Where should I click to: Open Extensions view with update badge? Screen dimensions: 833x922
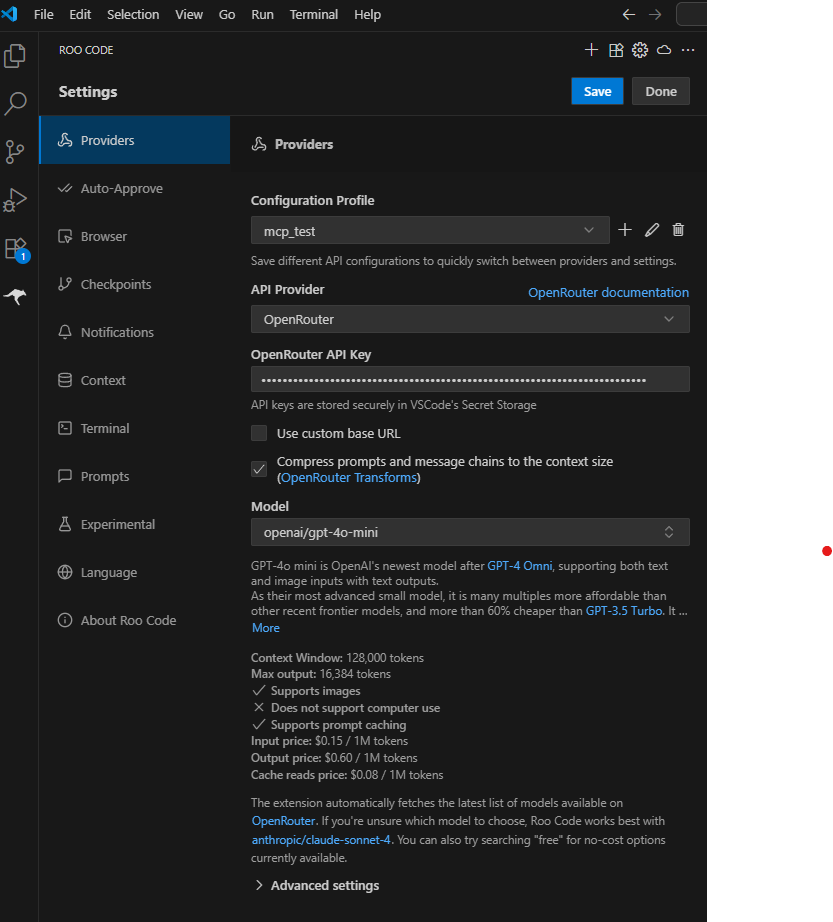pos(16,249)
